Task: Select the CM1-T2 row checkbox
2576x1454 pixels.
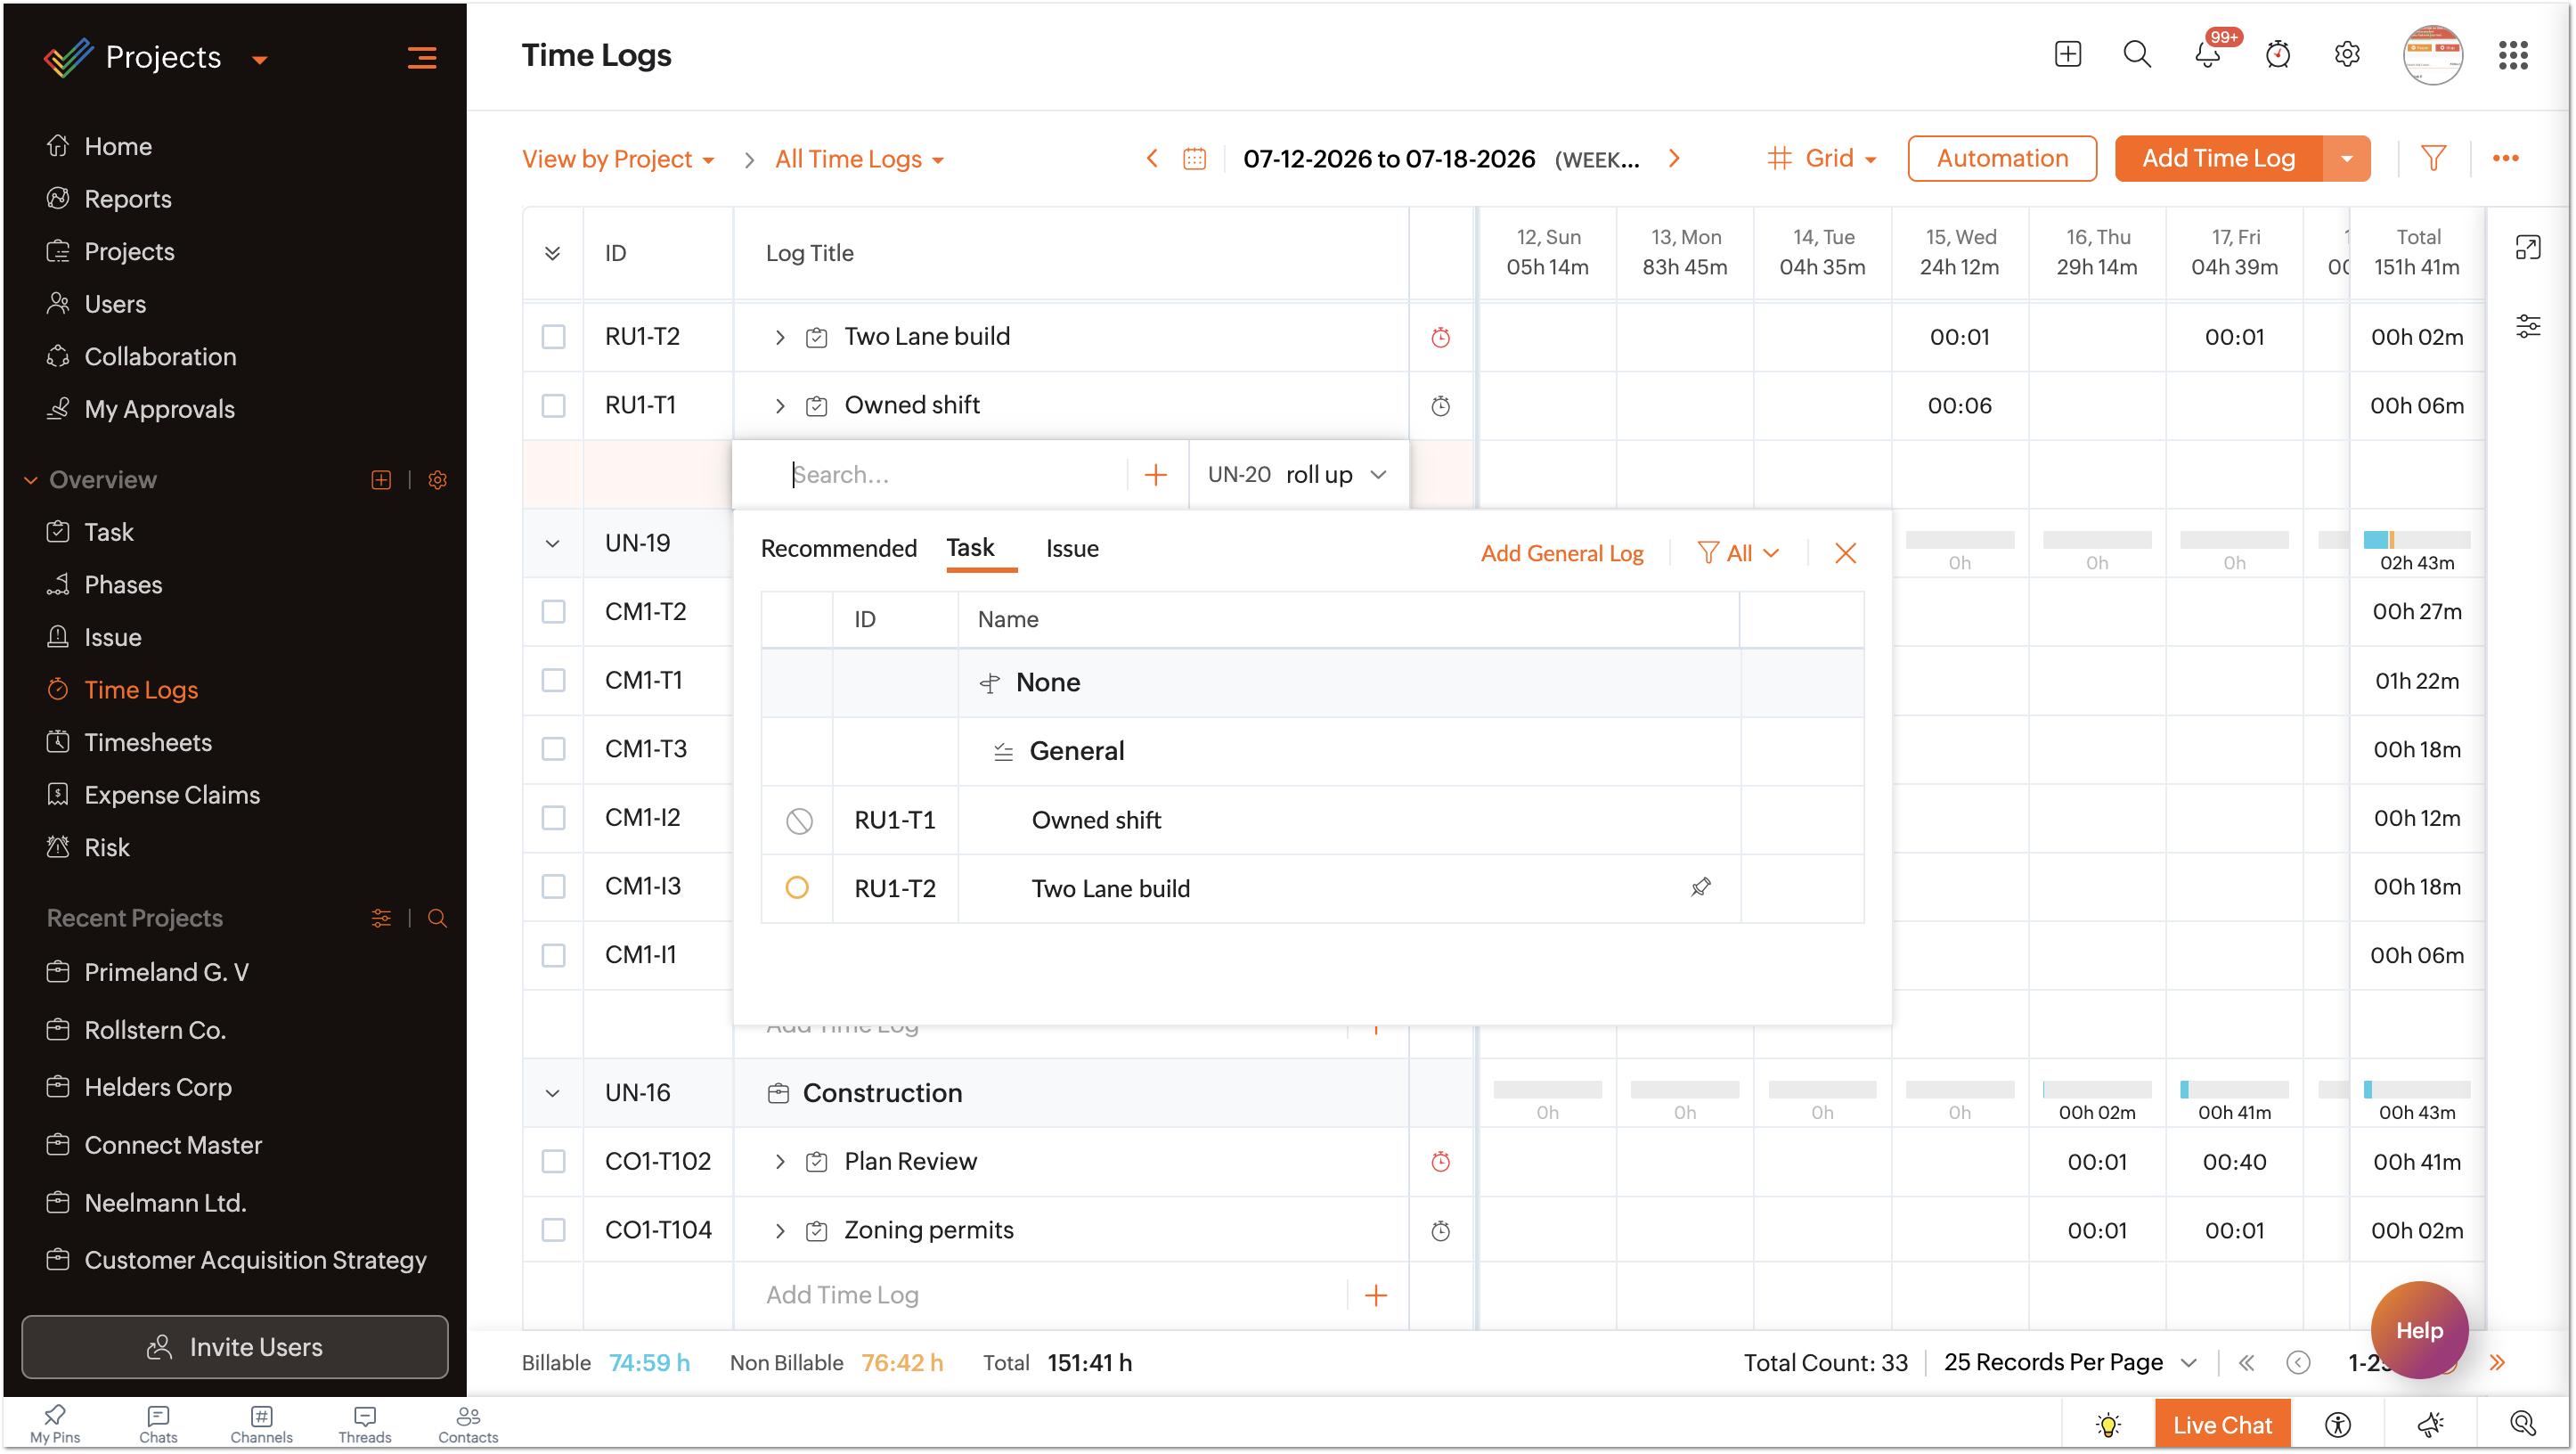Action: pos(553,612)
